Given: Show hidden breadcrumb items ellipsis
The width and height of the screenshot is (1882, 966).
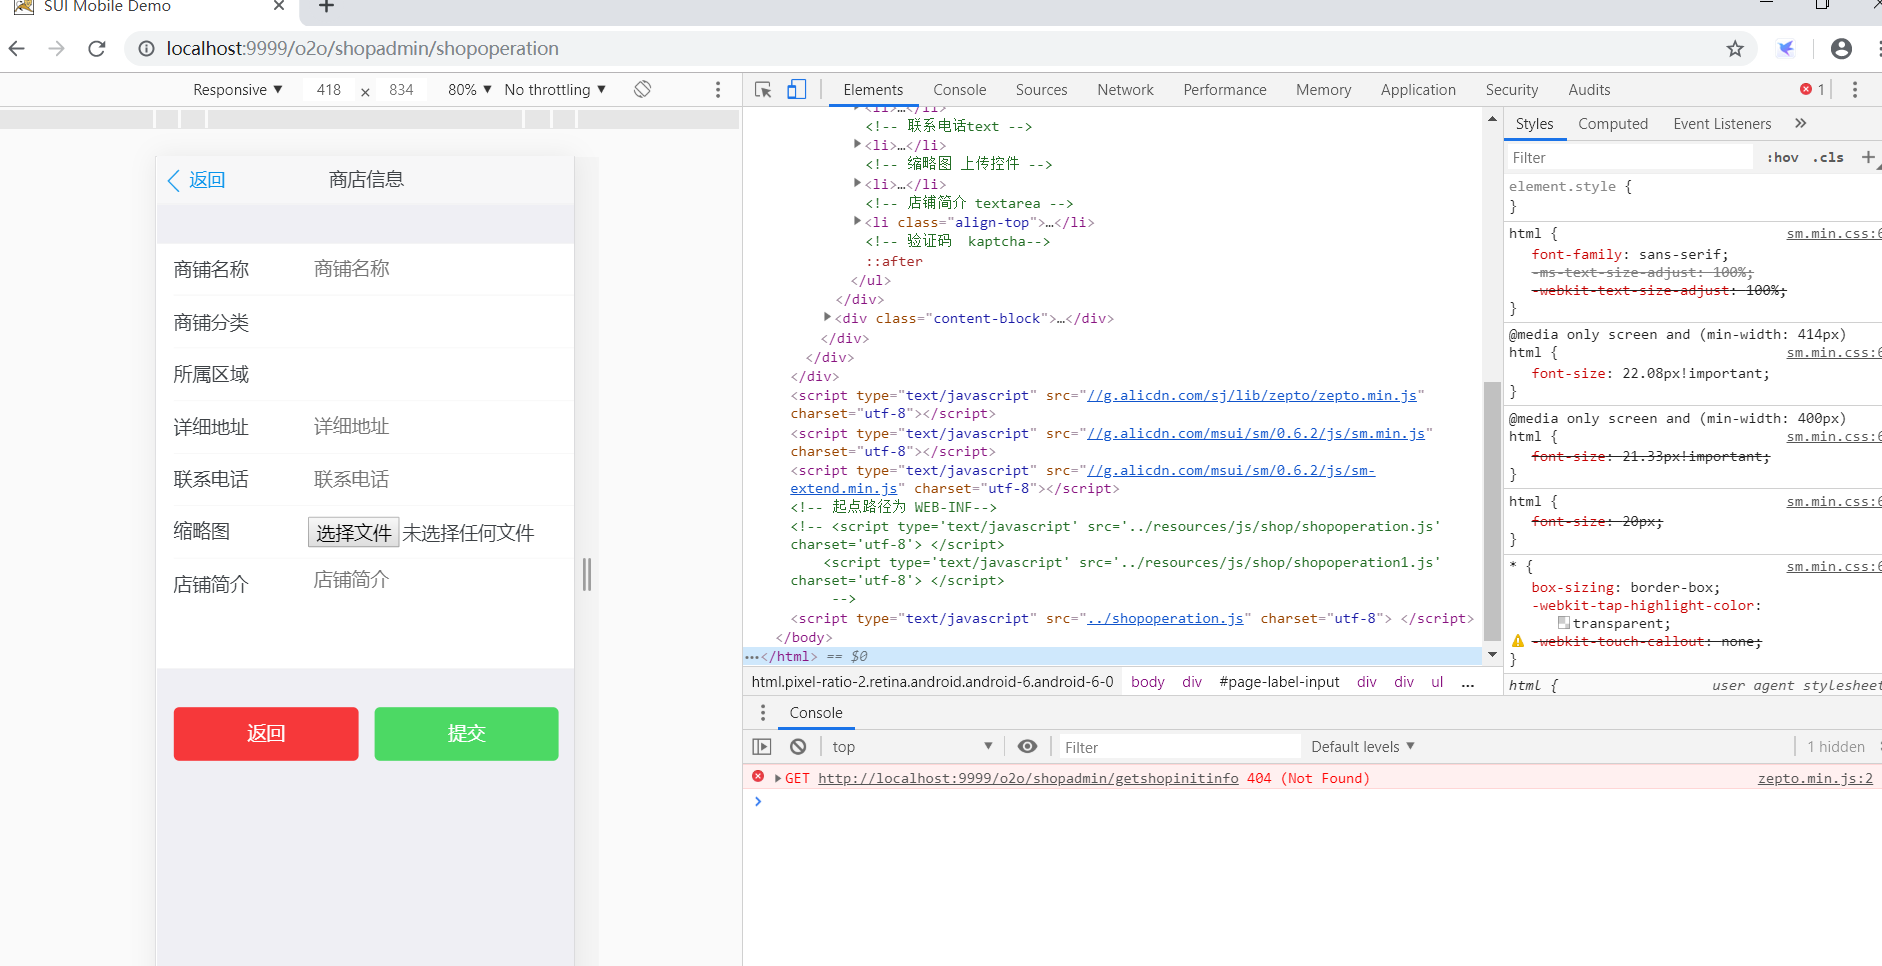Looking at the screenshot, I should [1468, 682].
